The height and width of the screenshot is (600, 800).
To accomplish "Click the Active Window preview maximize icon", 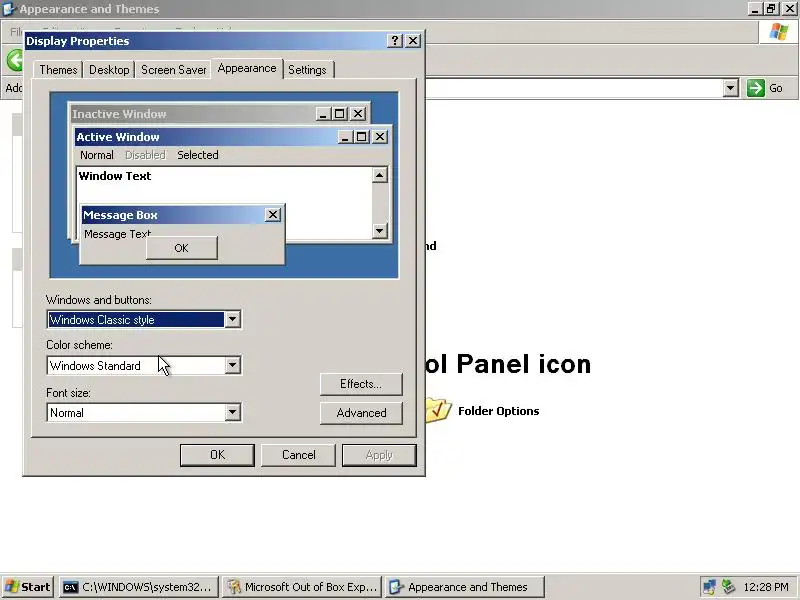I will pyautogui.click(x=362, y=137).
